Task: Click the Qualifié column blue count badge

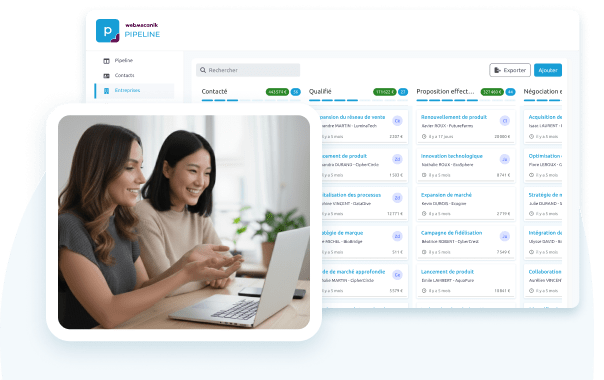Action: coord(403,92)
